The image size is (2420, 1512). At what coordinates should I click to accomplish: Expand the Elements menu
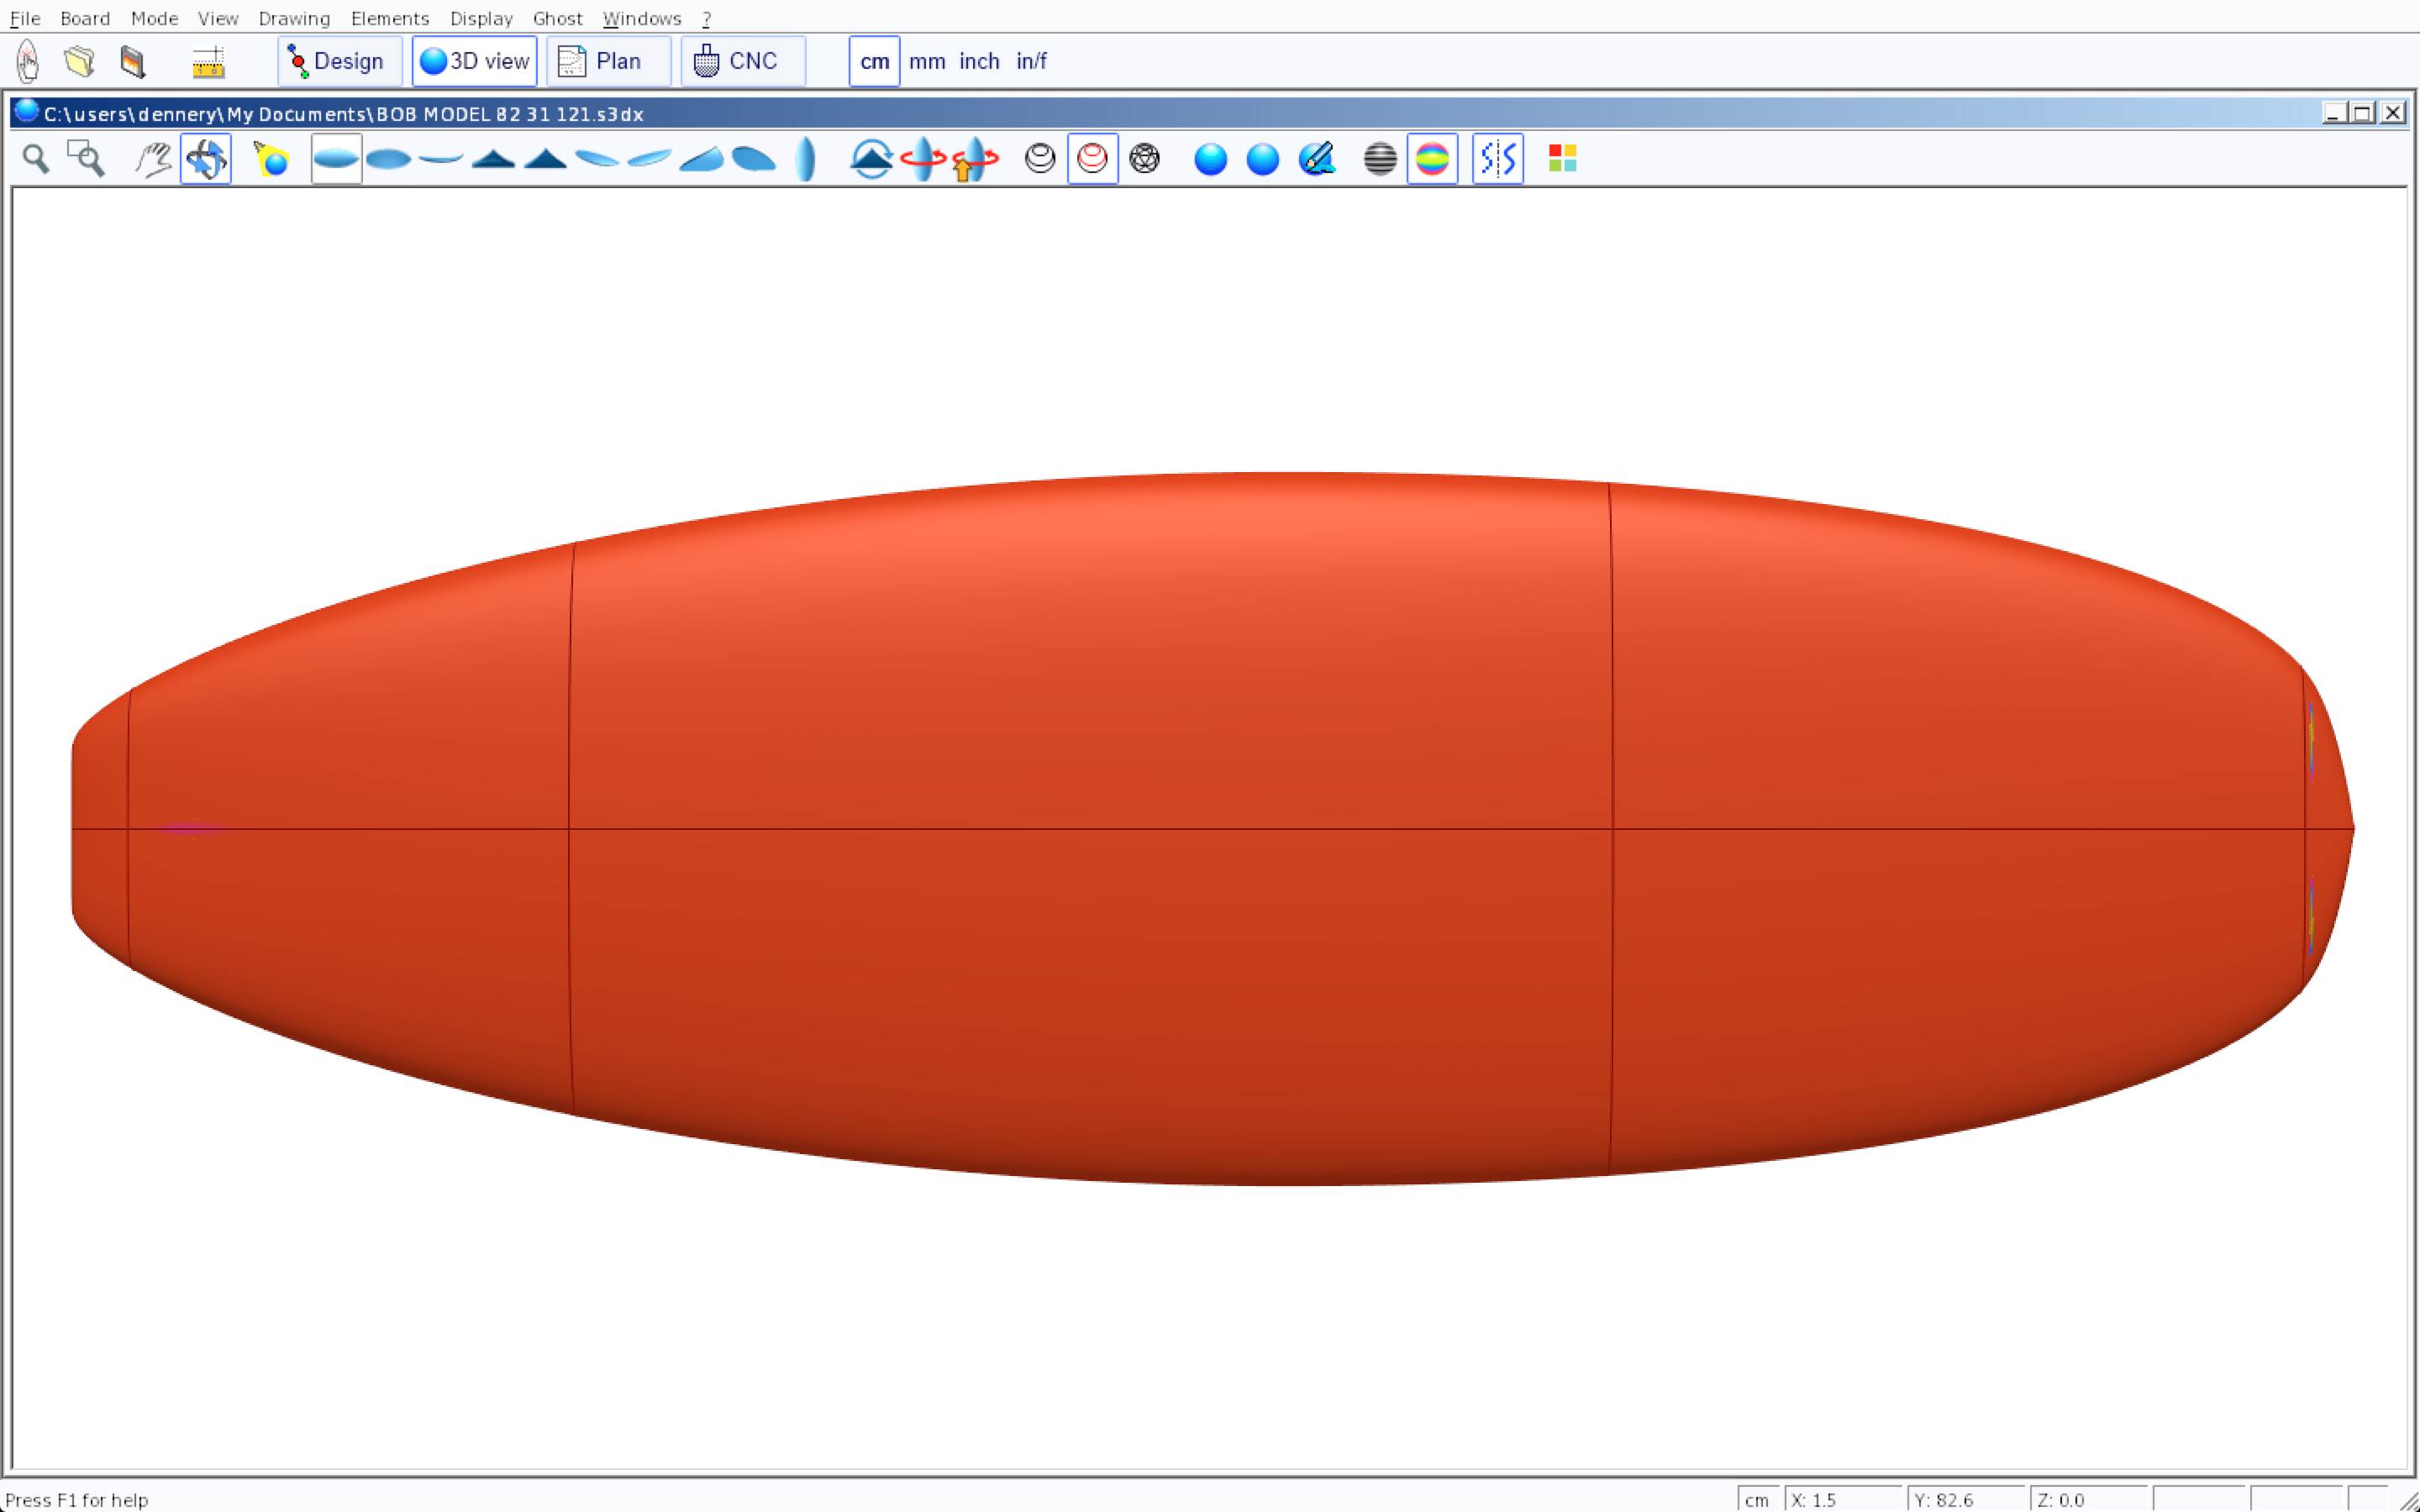pos(390,18)
